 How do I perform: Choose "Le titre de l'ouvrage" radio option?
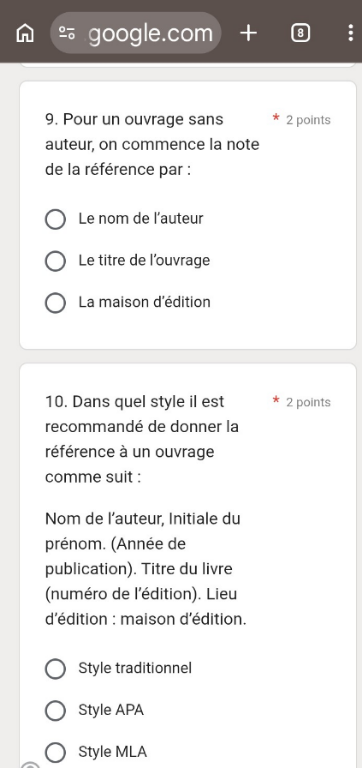pyautogui.click(x=55, y=261)
